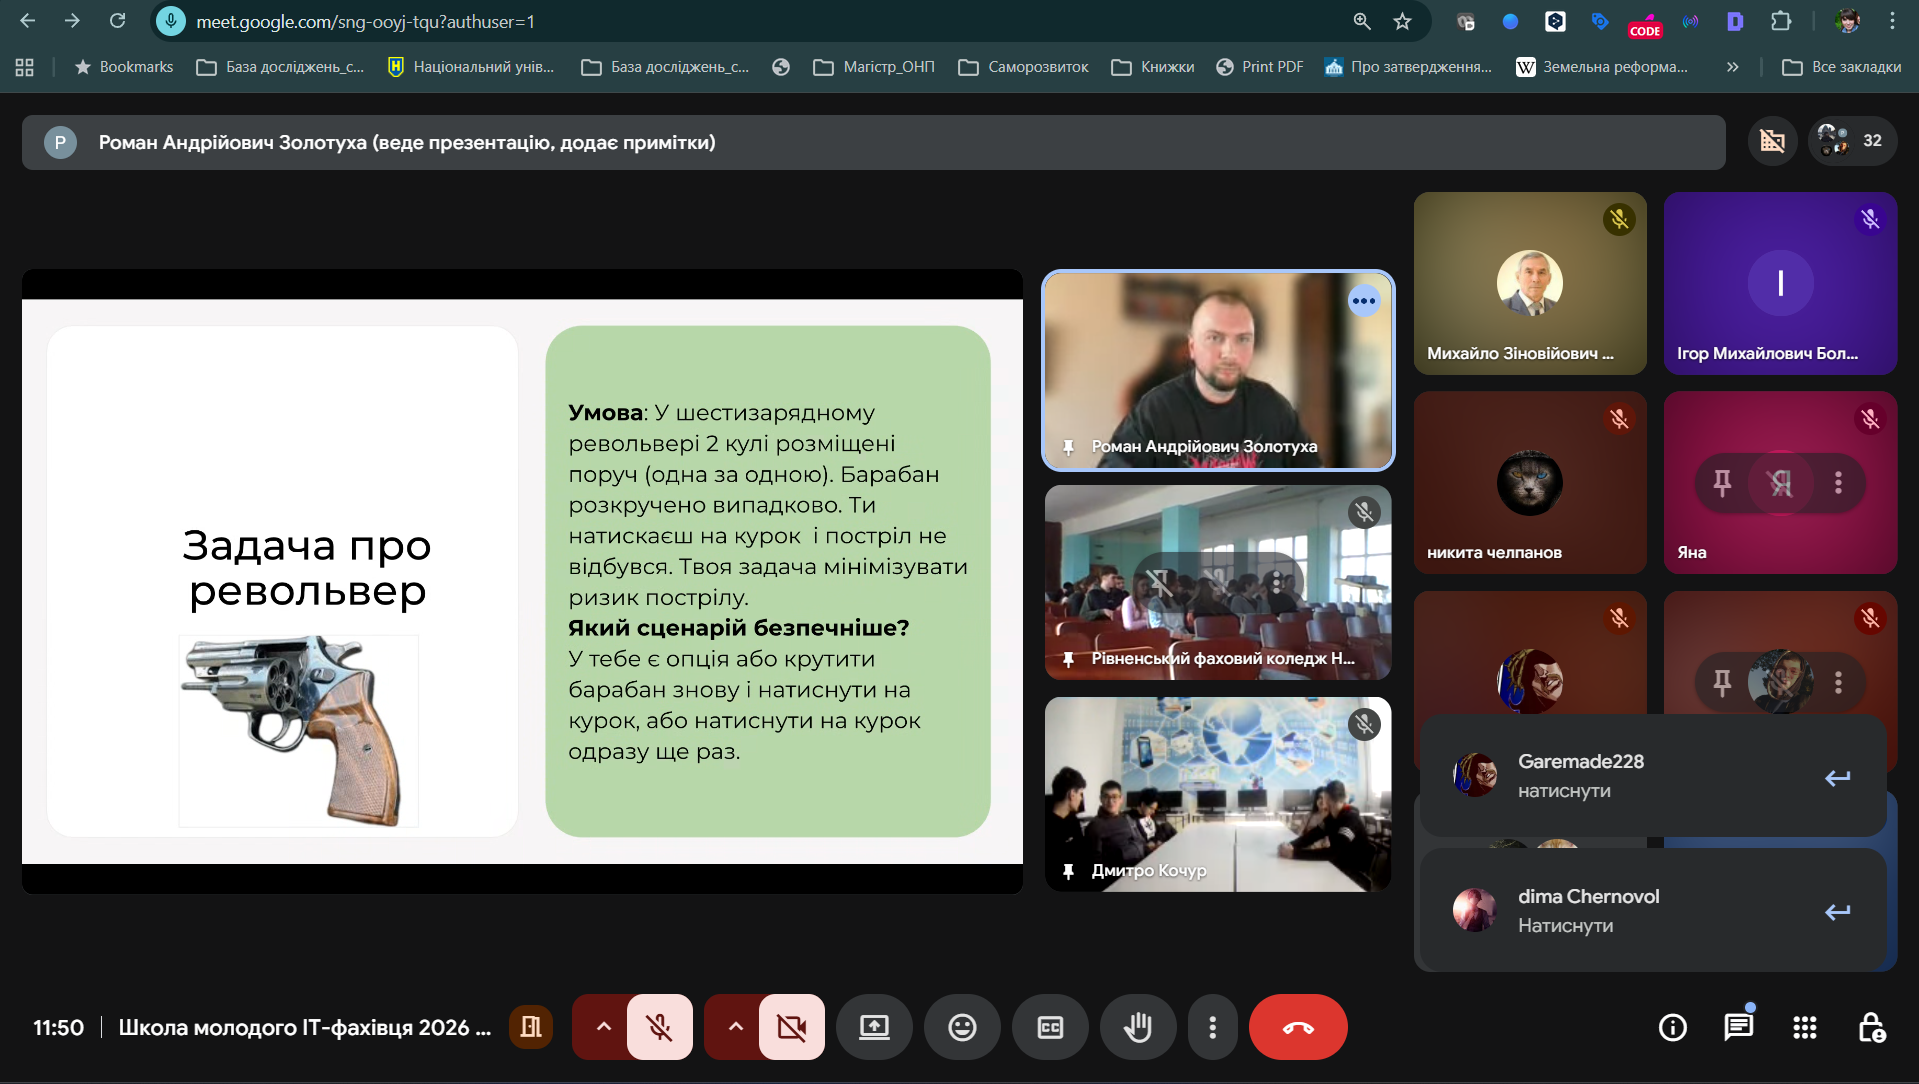The height and width of the screenshot is (1084, 1919).
Task: Click the door icon beside the meeting name
Action: [531, 1027]
